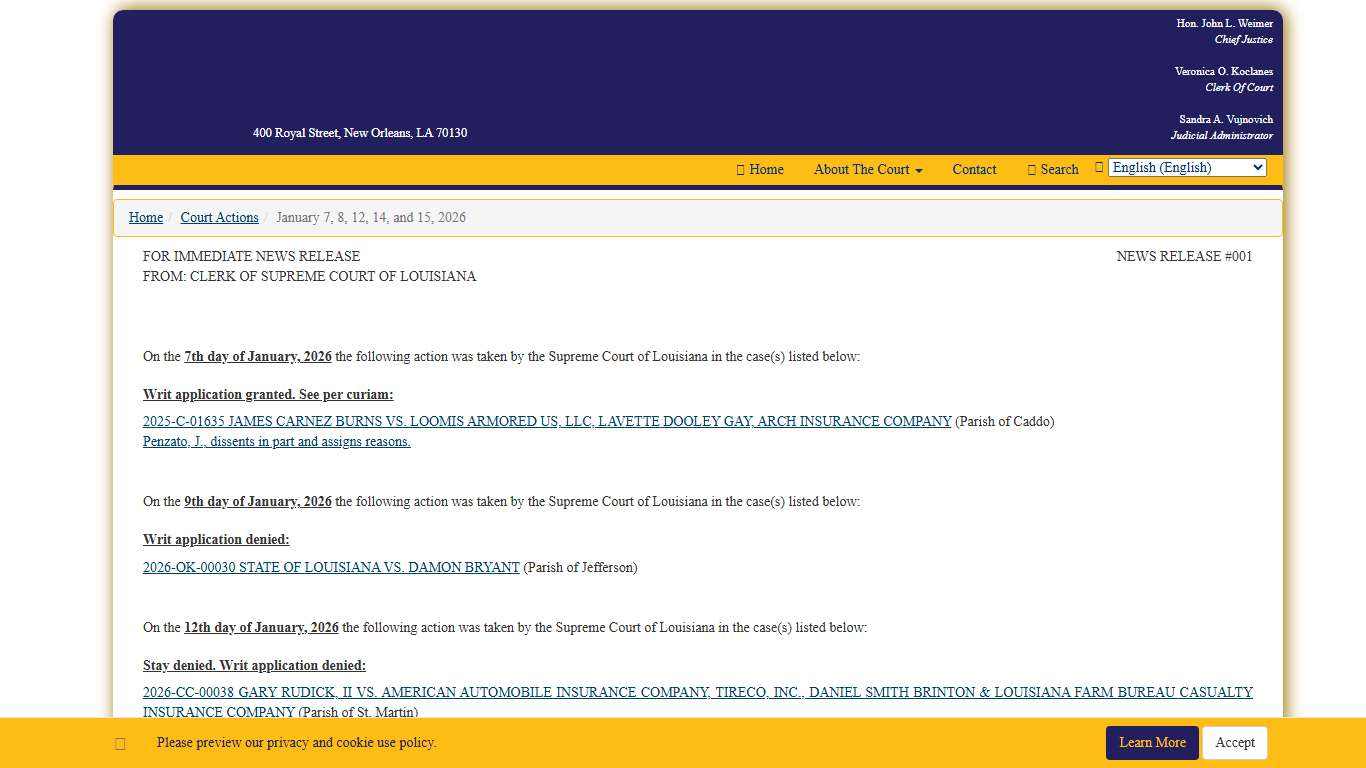Open Search using the magnifier icon
This screenshot has height=768, width=1366.
tap(1031, 169)
